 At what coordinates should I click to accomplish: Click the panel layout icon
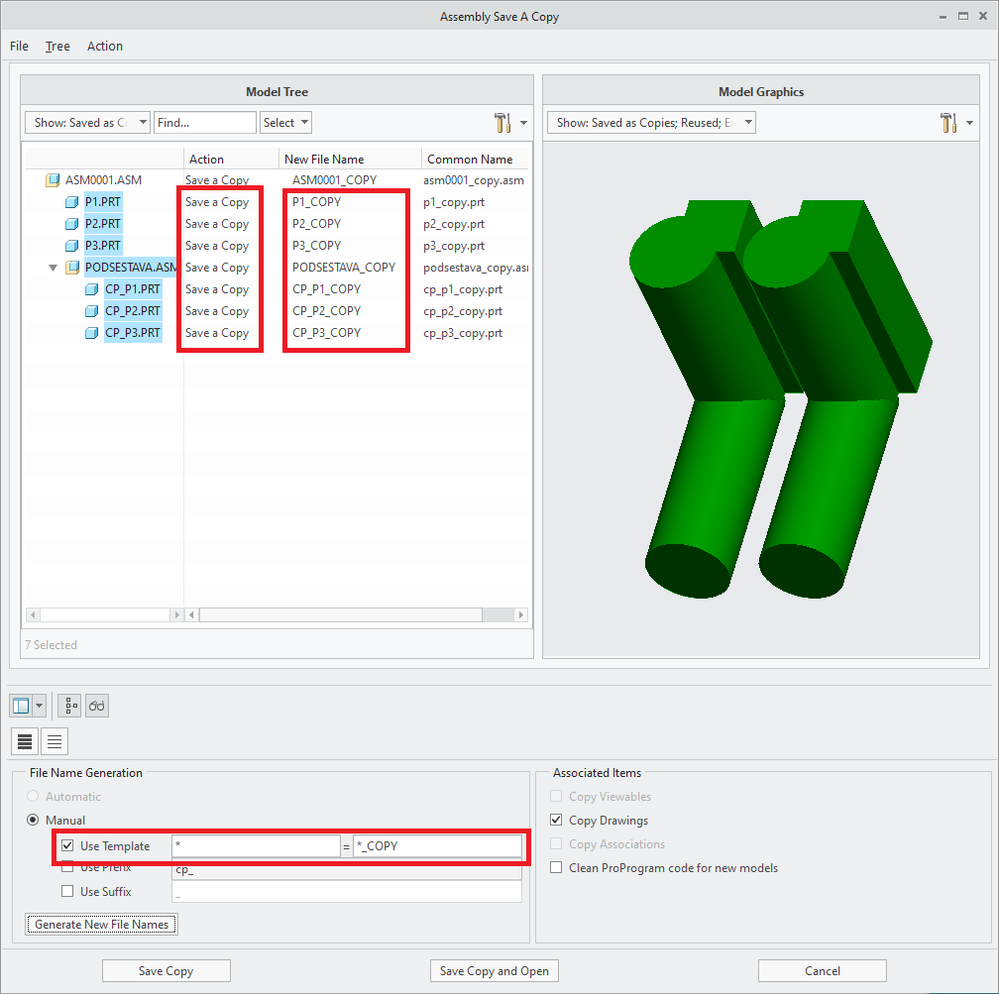pos(22,706)
